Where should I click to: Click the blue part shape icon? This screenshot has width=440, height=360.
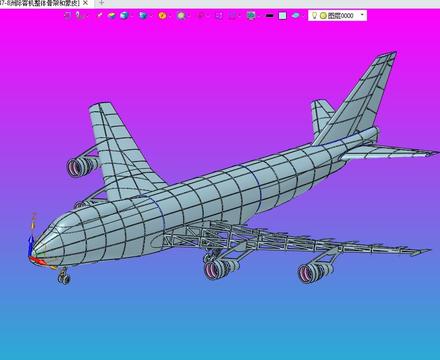click(x=143, y=15)
